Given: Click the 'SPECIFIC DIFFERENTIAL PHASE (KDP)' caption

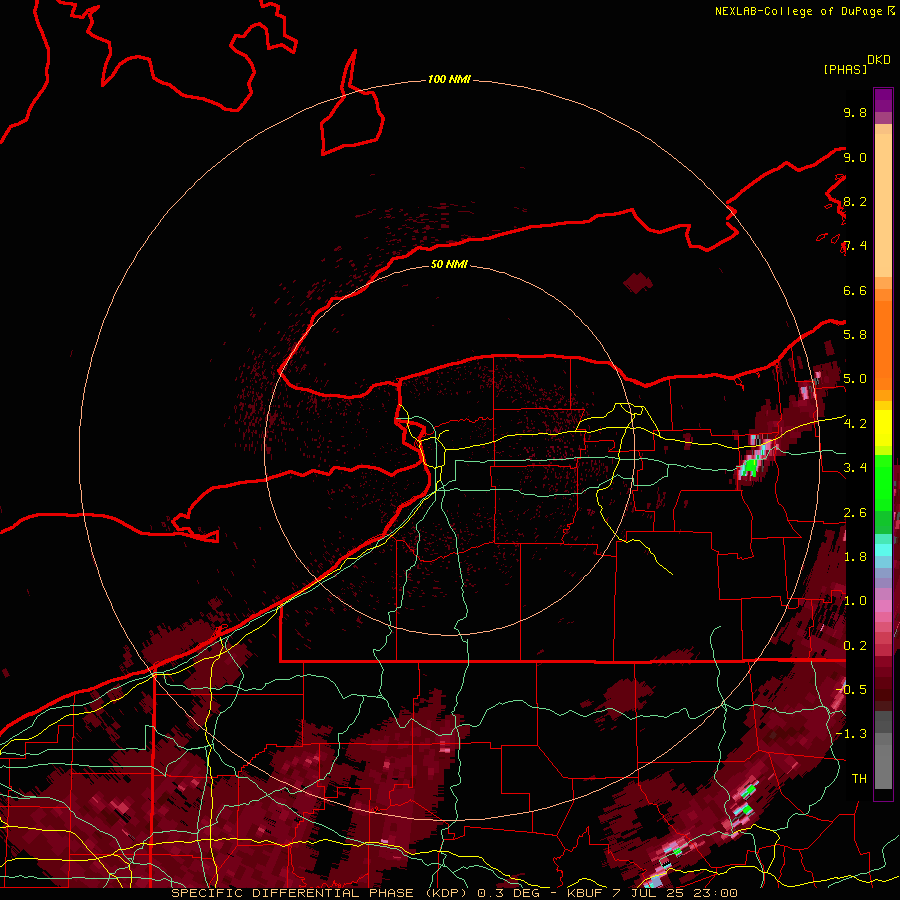Looking at the screenshot, I should tap(319, 893).
